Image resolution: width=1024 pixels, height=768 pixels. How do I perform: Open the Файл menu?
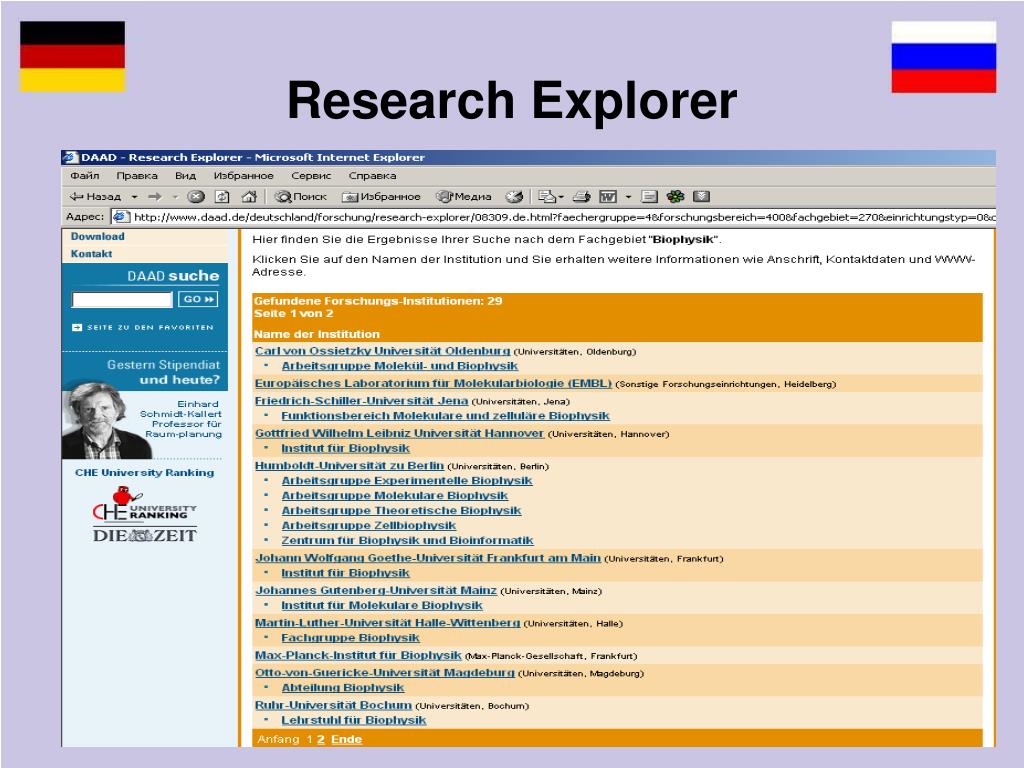click(85, 176)
